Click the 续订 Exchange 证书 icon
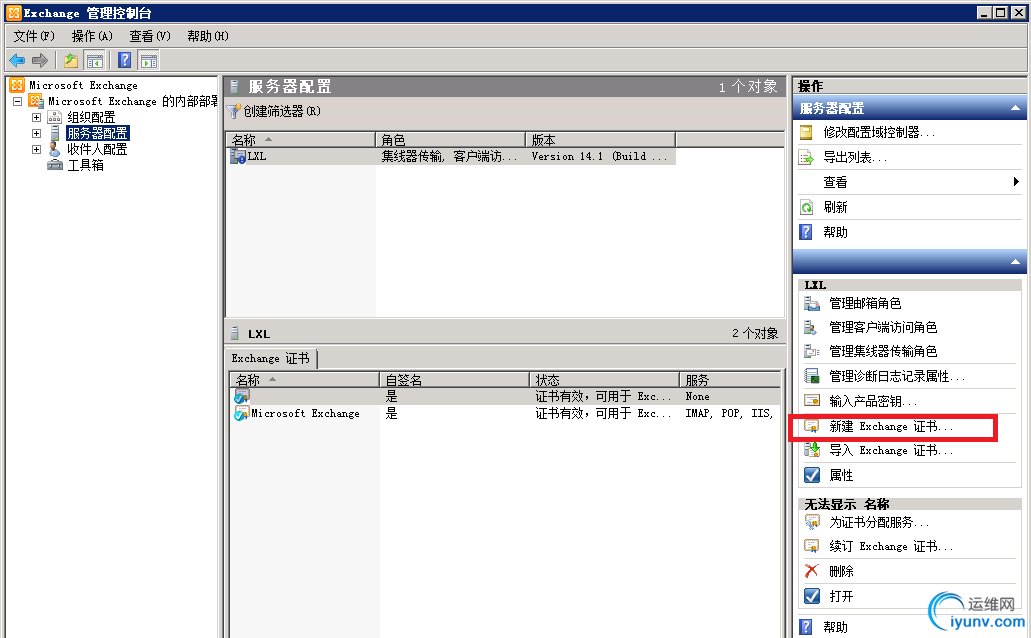The image size is (1031, 638). click(x=812, y=547)
